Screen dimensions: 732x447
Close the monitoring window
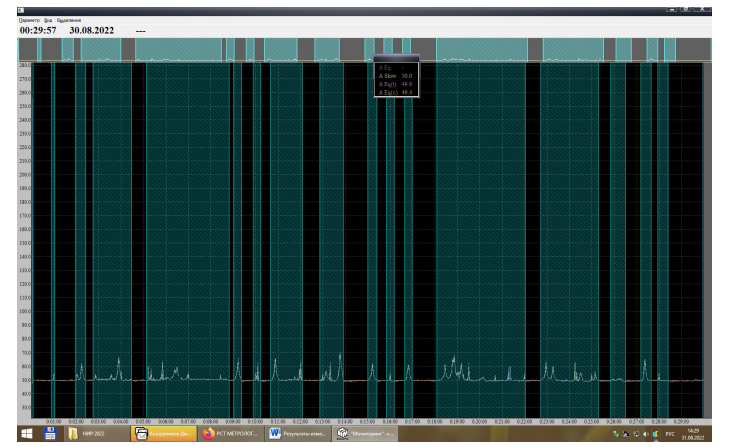[x=702, y=10]
